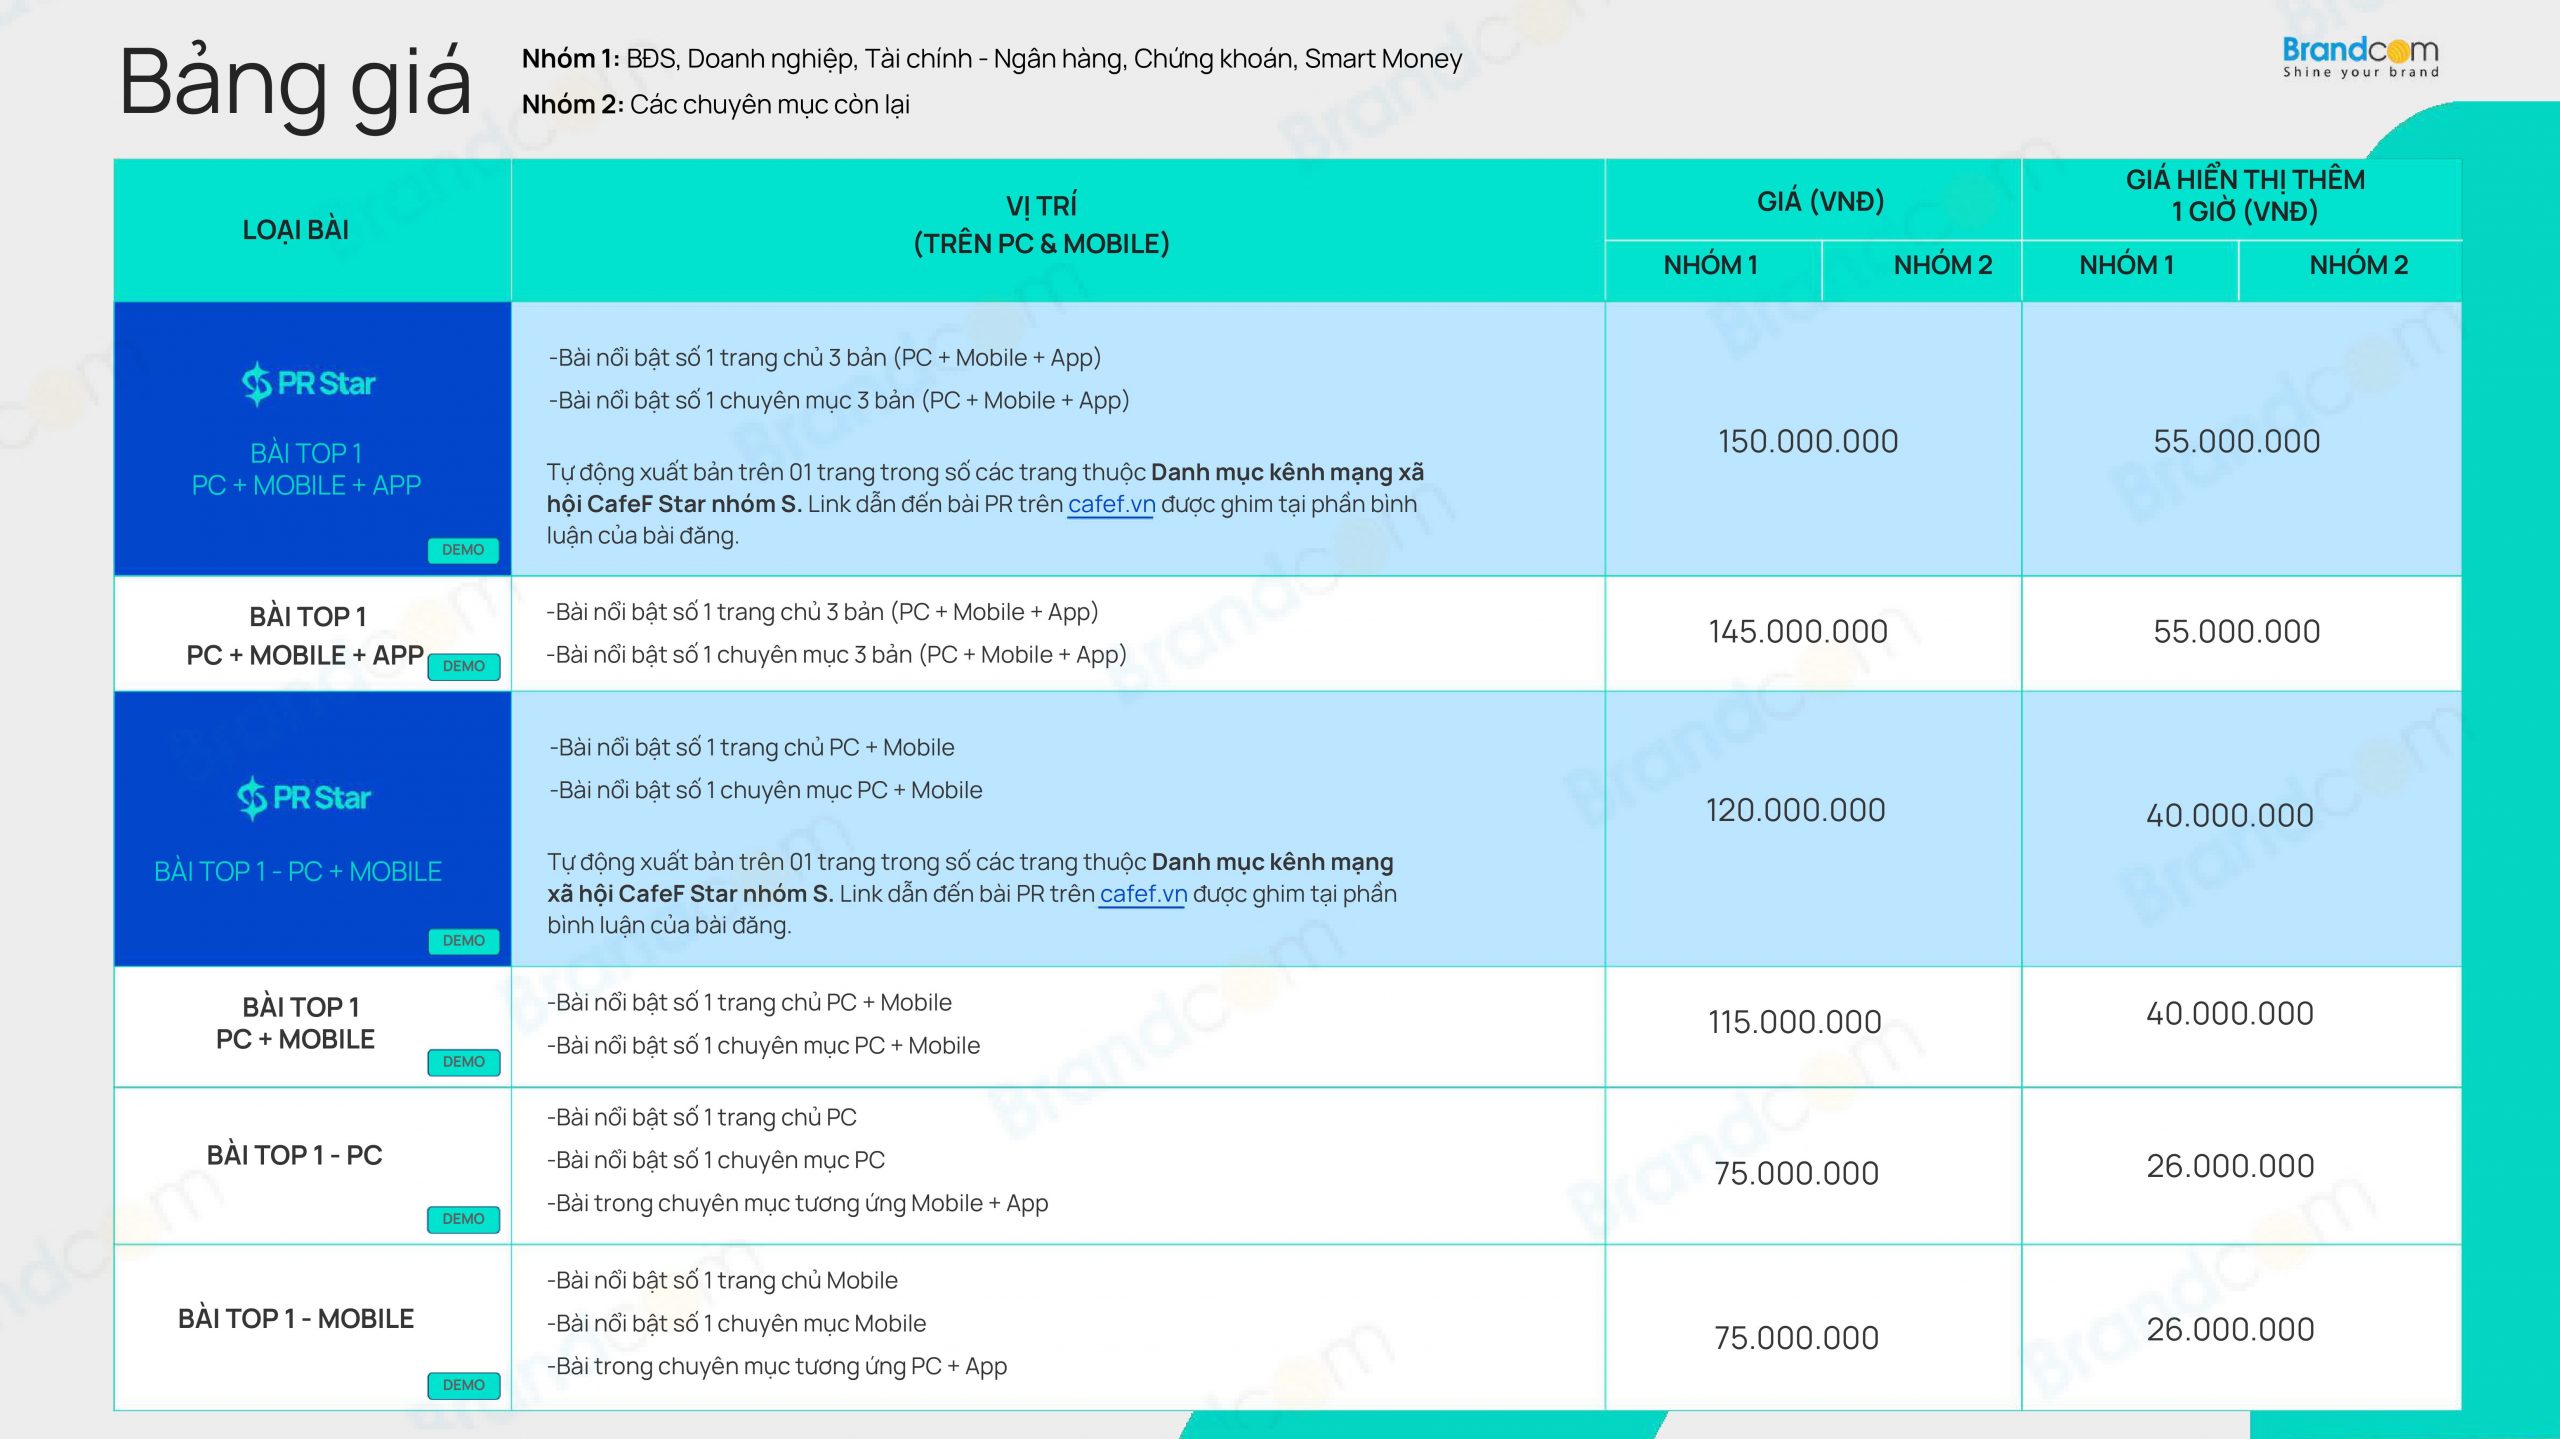The image size is (2560, 1439).
Task: Open DEMO in the PR Star PC + MOBILE + APP row
Action: [x=463, y=550]
